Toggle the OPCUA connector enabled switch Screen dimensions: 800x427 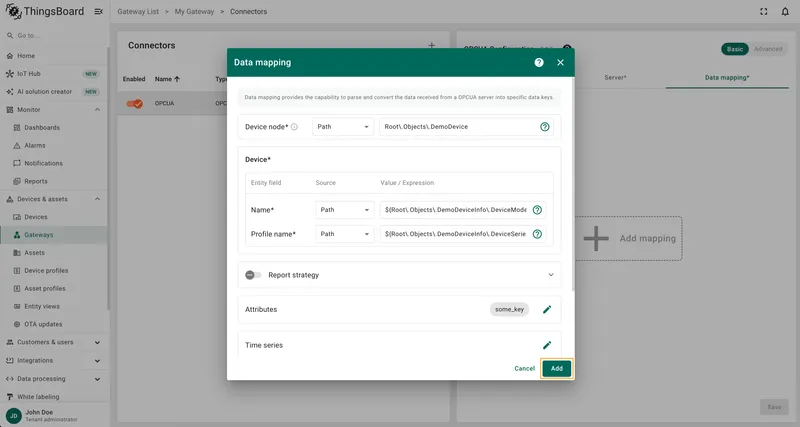point(135,104)
